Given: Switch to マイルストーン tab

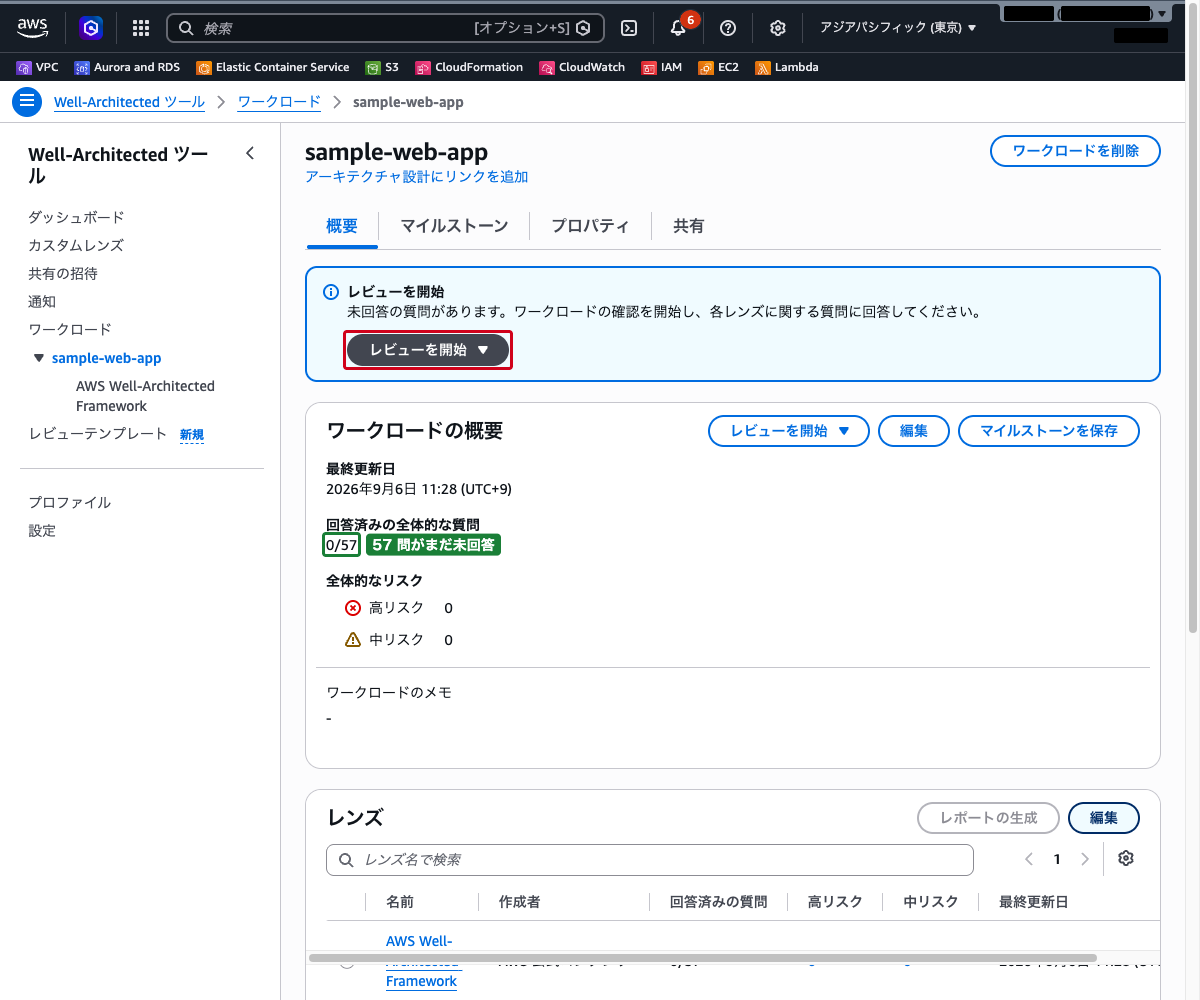Looking at the screenshot, I should click(x=454, y=226).
